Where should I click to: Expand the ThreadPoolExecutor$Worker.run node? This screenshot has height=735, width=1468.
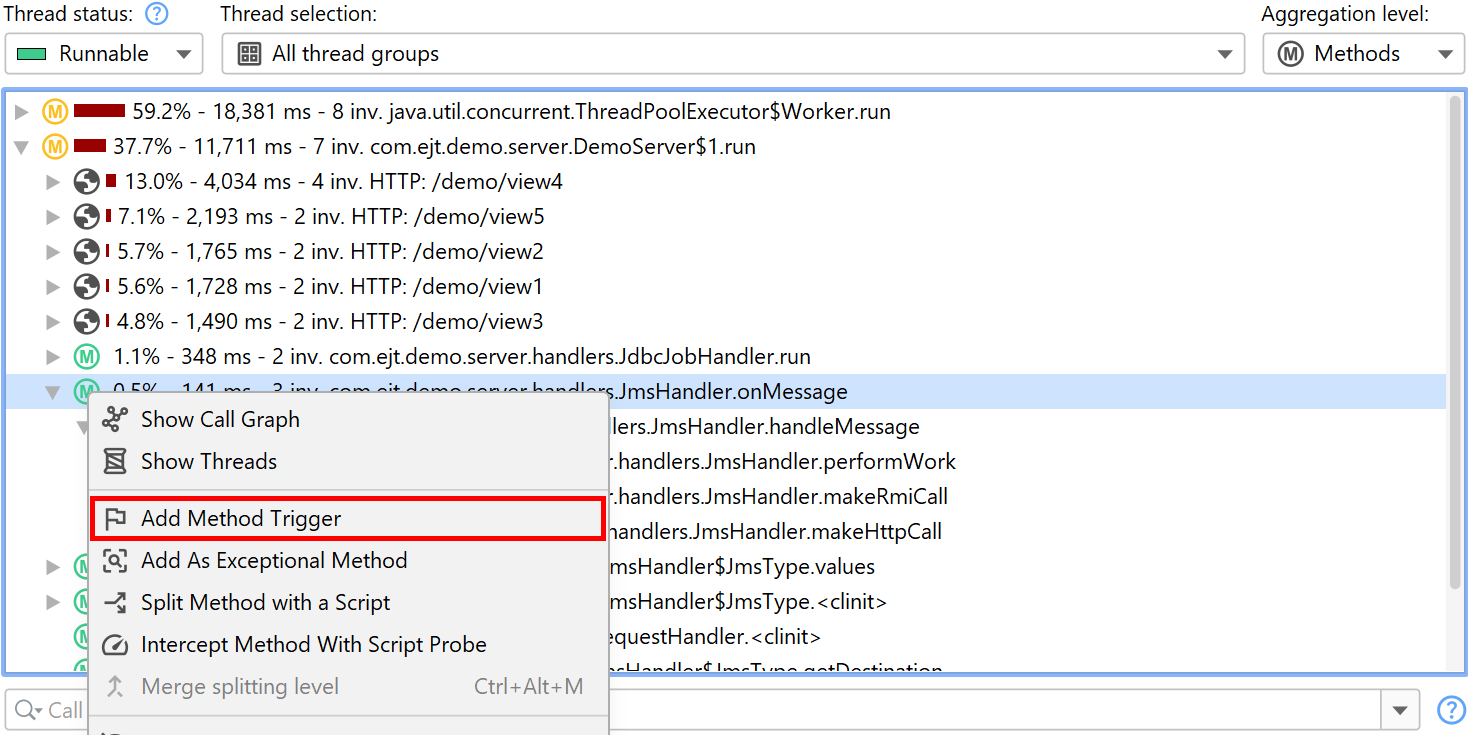[x=22, y=112]
